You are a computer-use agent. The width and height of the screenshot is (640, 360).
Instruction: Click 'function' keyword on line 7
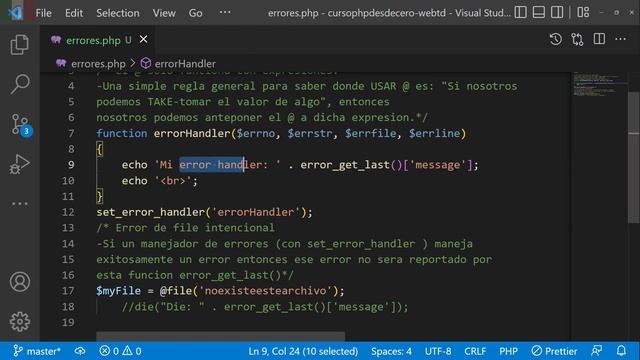122,133
